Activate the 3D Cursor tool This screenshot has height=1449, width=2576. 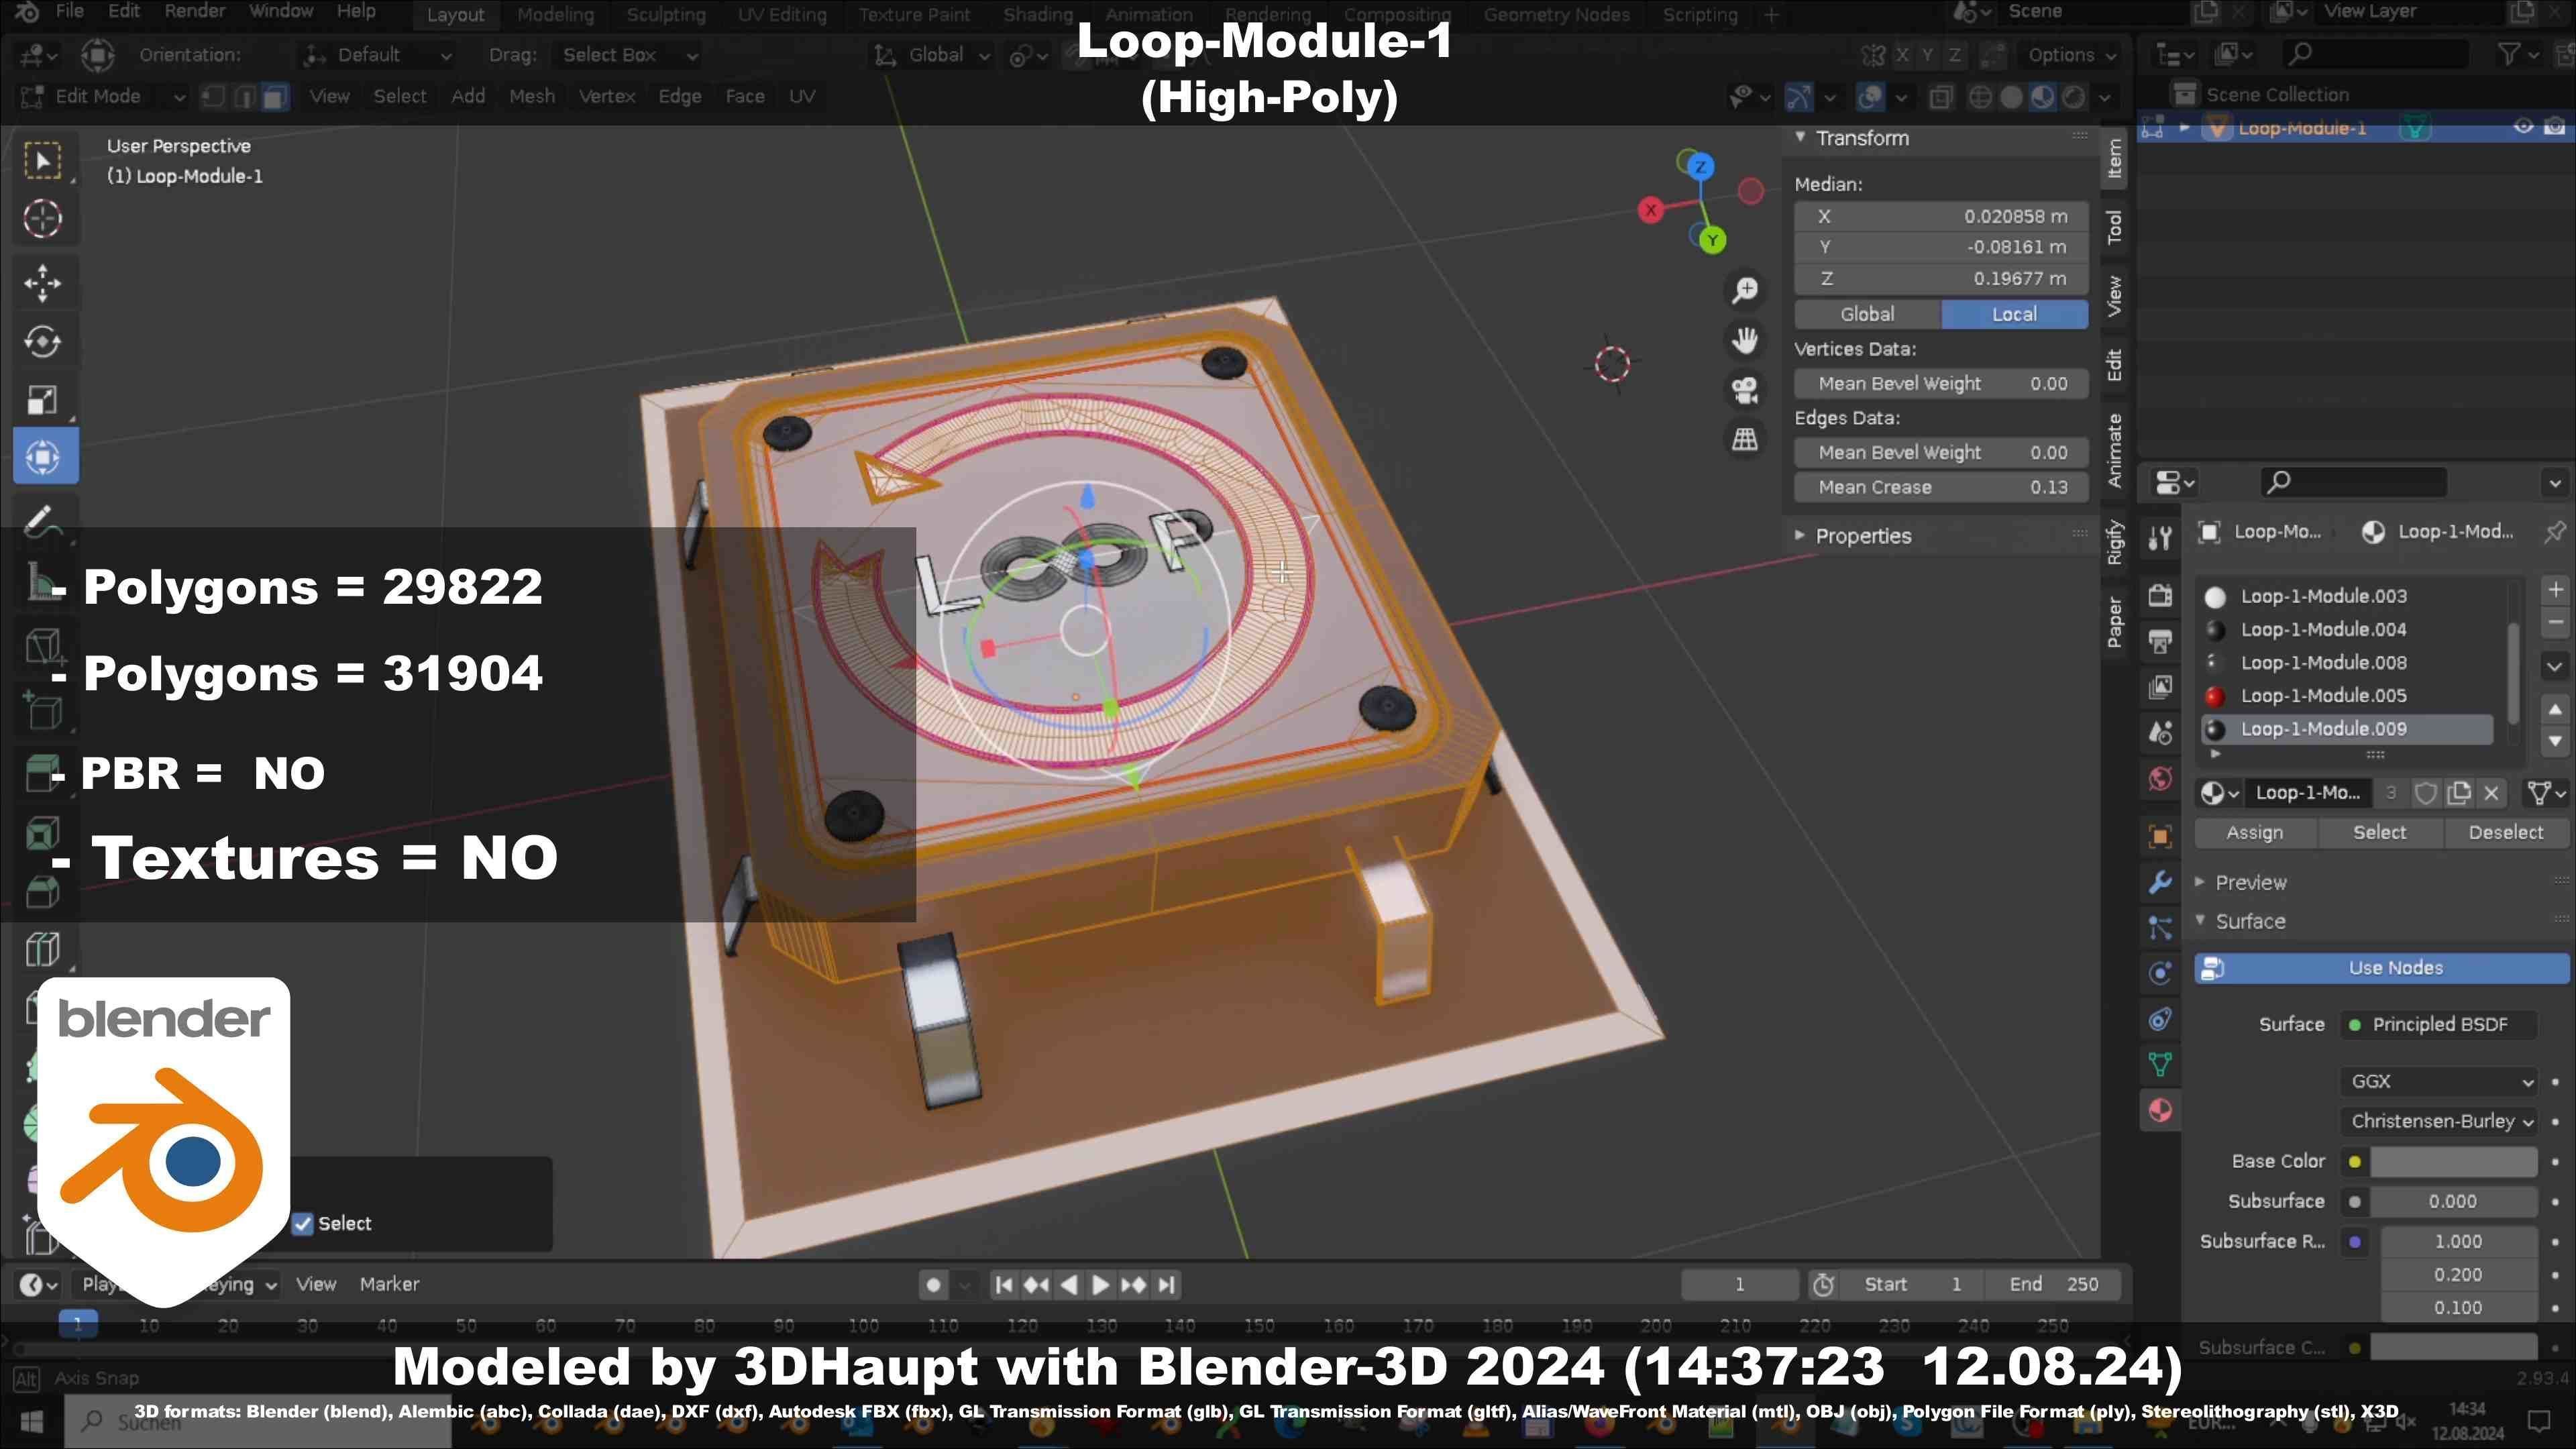coord(42,219)
